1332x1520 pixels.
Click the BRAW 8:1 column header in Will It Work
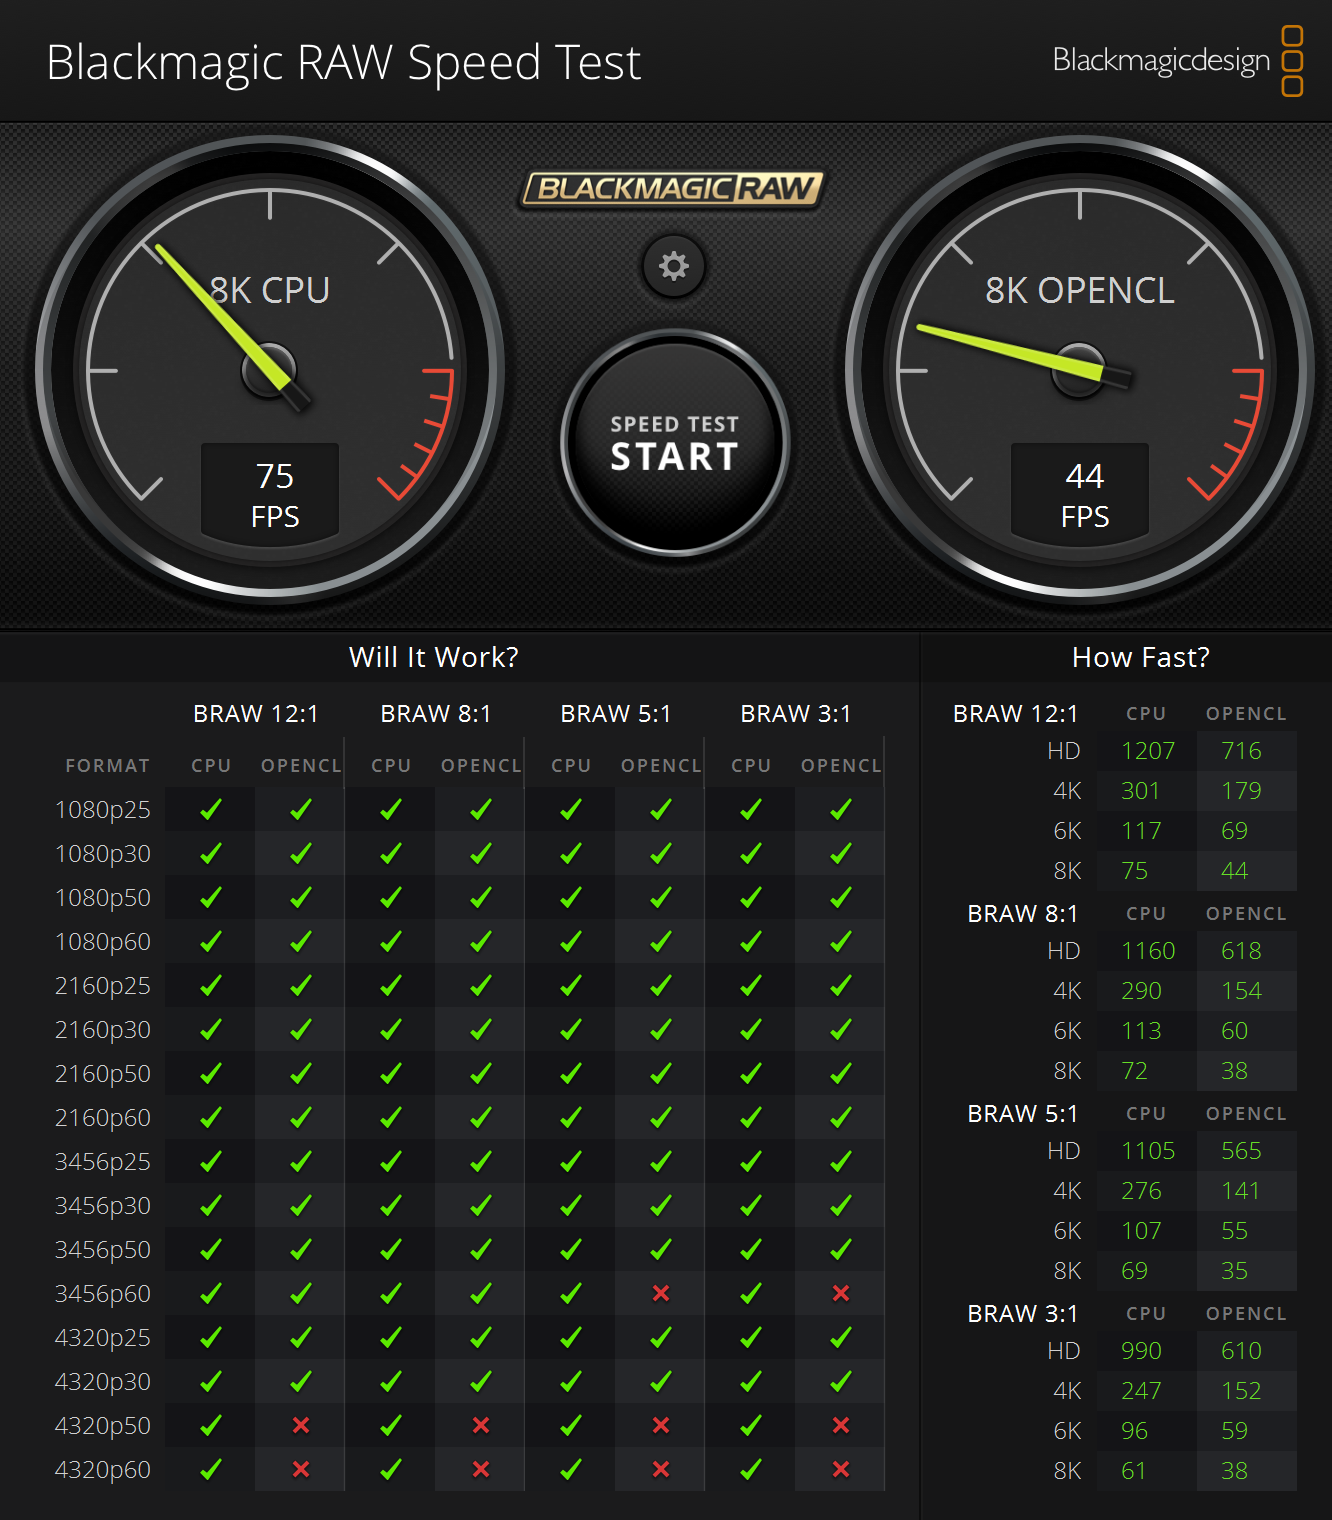click(x=436, y=713)
